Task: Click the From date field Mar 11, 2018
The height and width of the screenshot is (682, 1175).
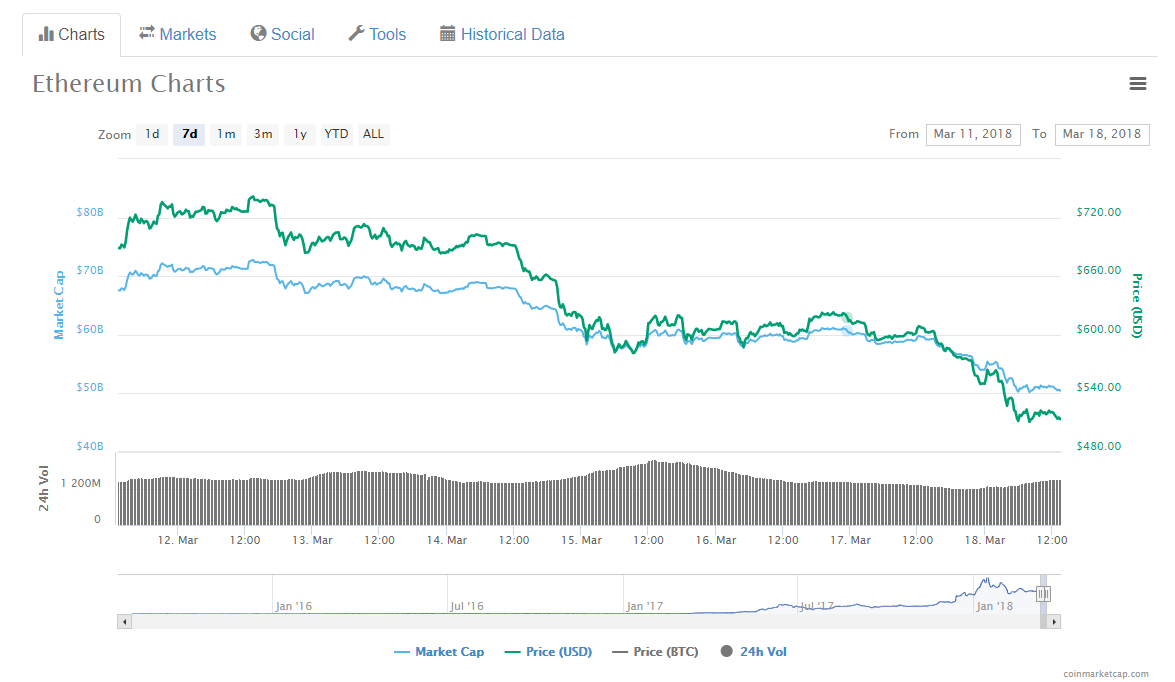Action: click(x=973, y=134)
